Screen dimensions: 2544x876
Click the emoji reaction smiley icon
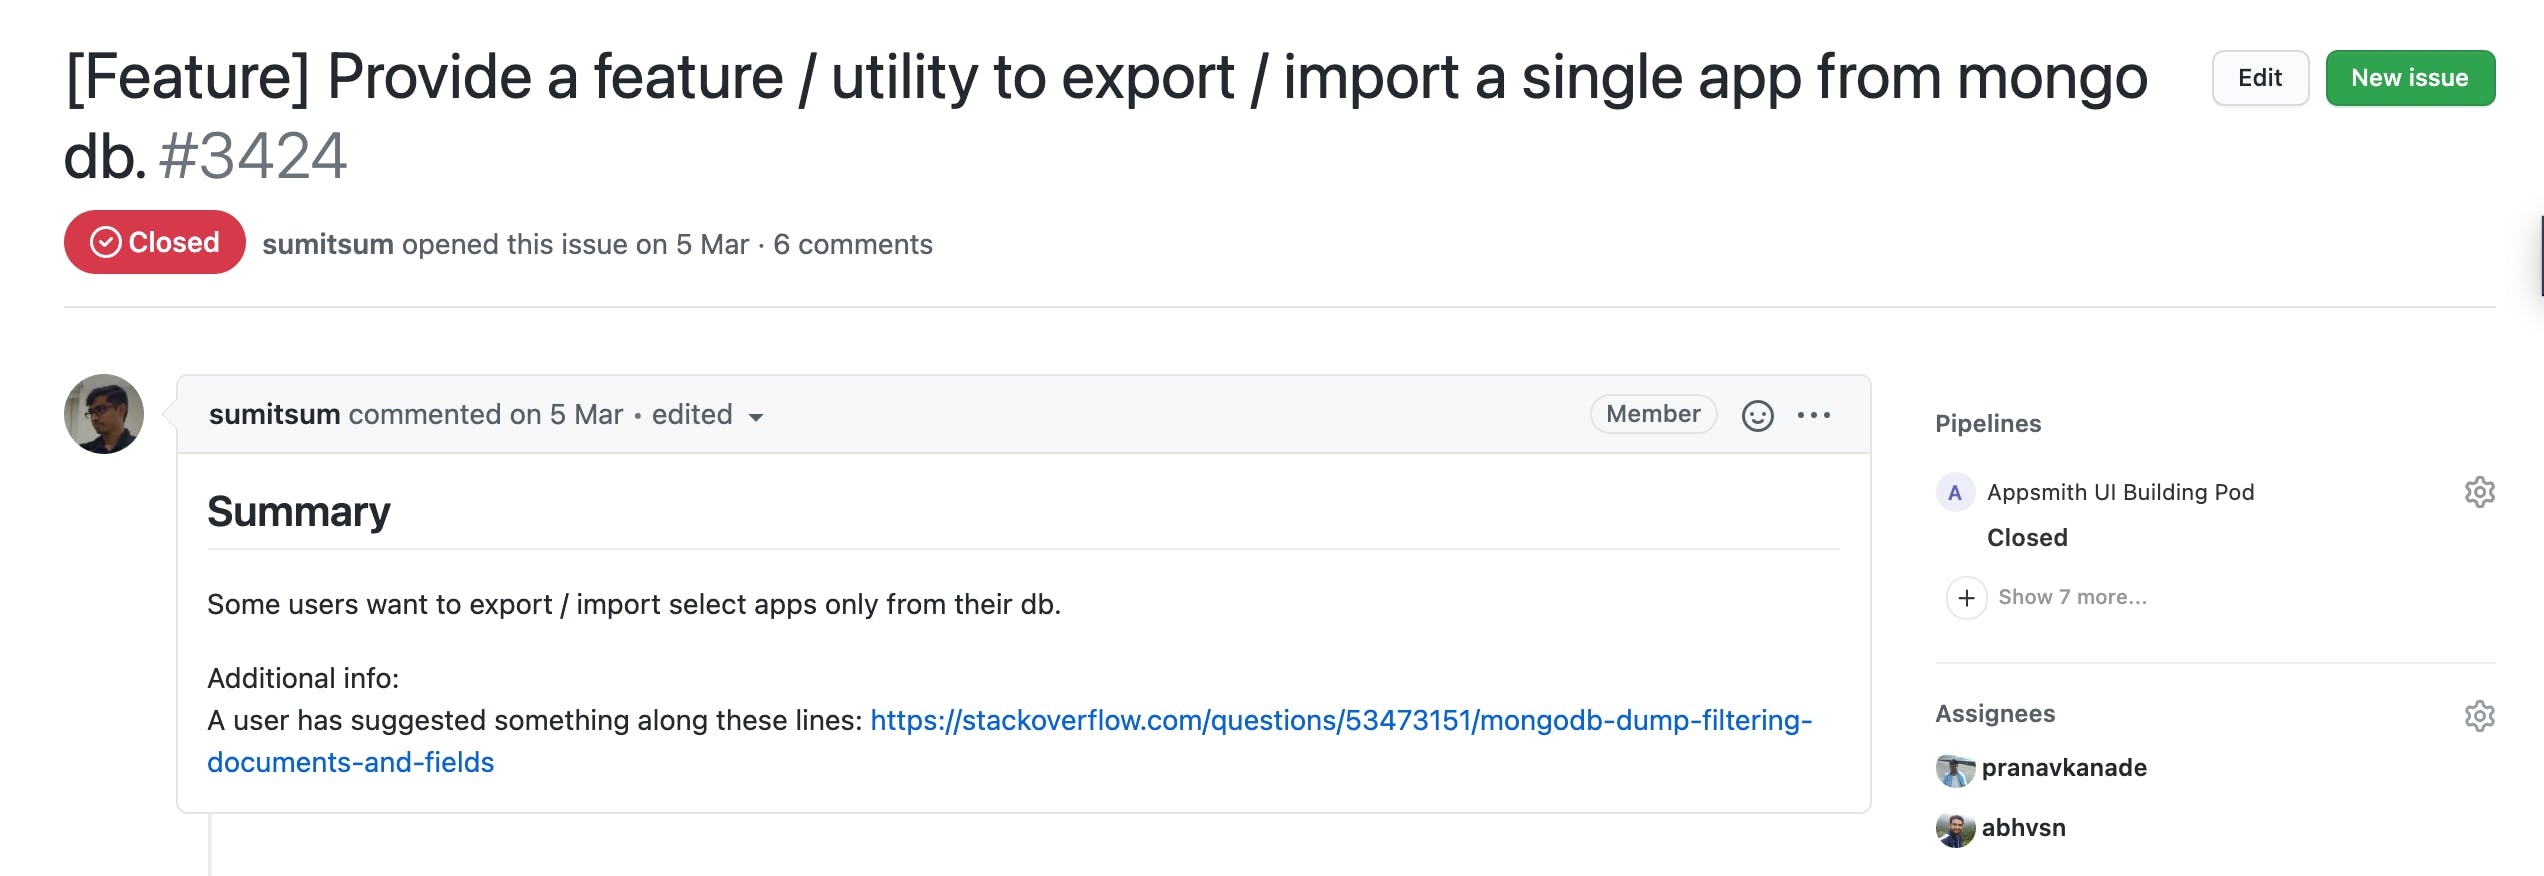pos(1757,415)
